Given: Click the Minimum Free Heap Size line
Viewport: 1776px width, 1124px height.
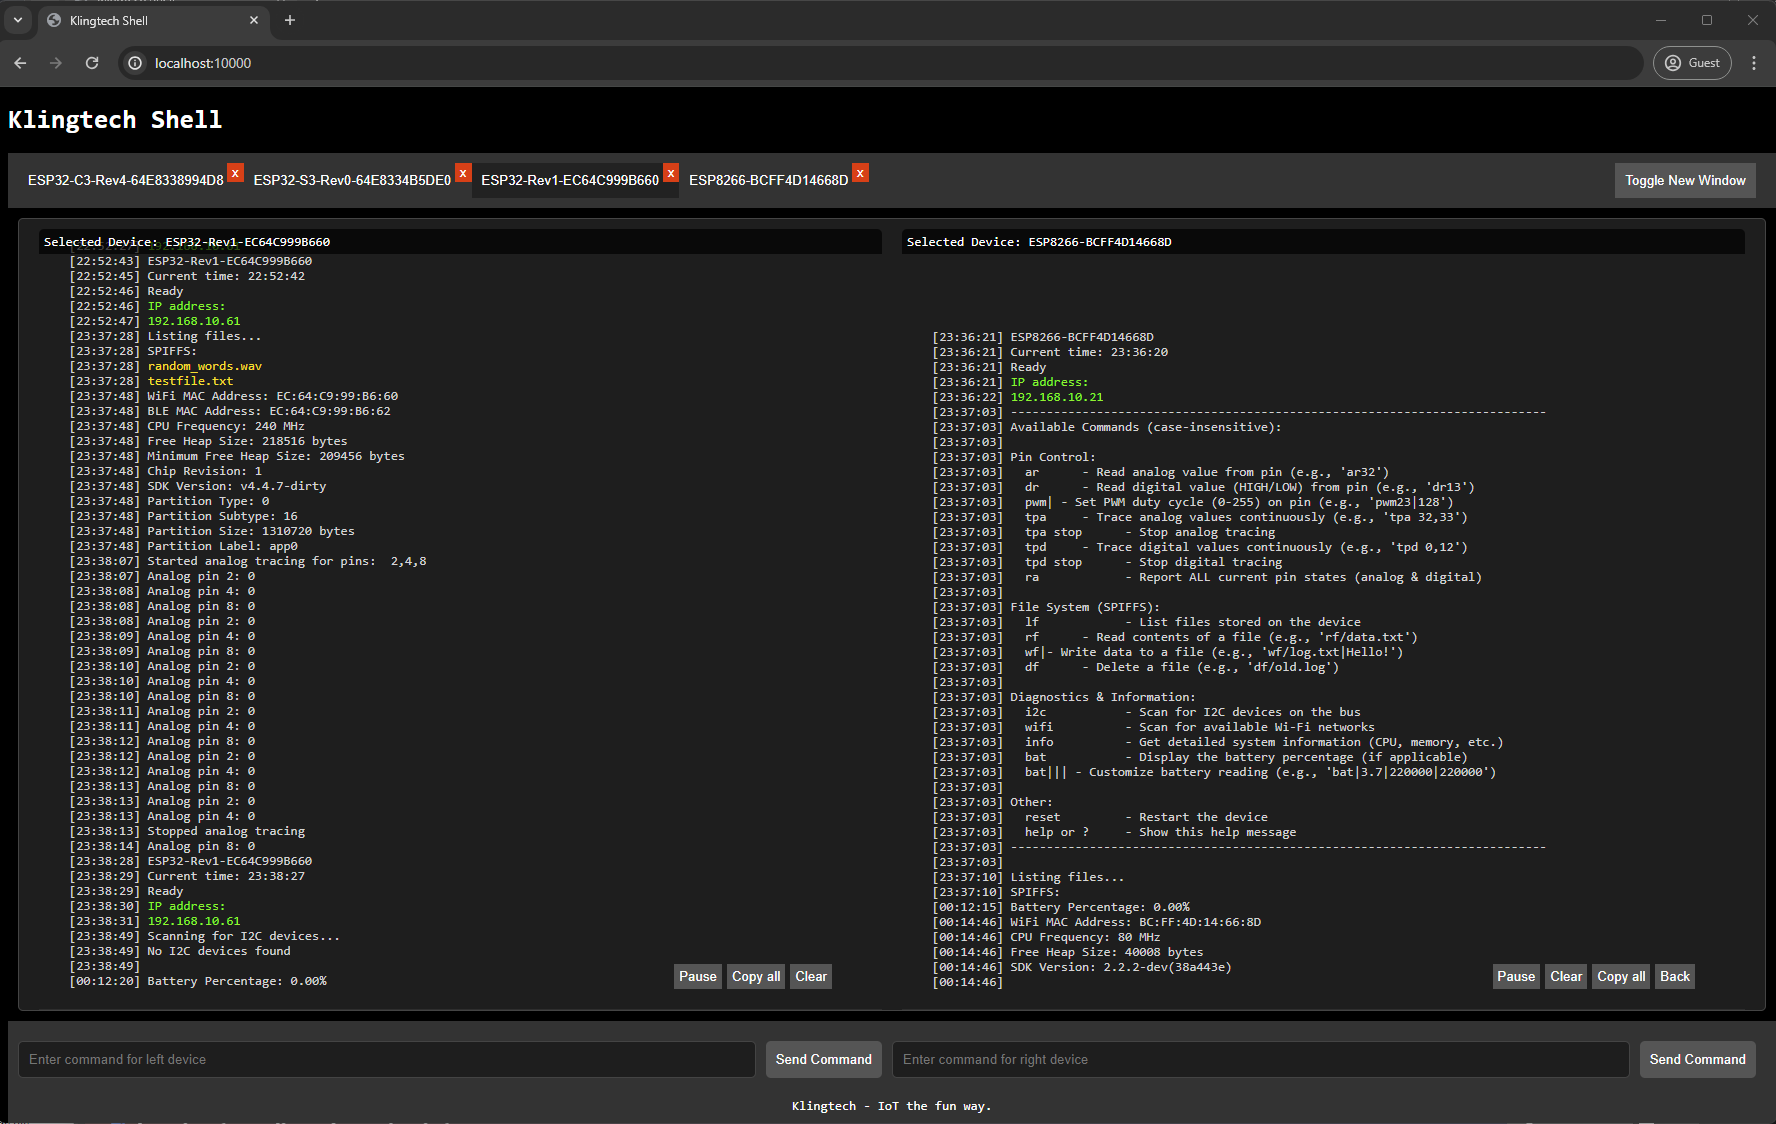Looking at the screenshot, I should [276, 456].
